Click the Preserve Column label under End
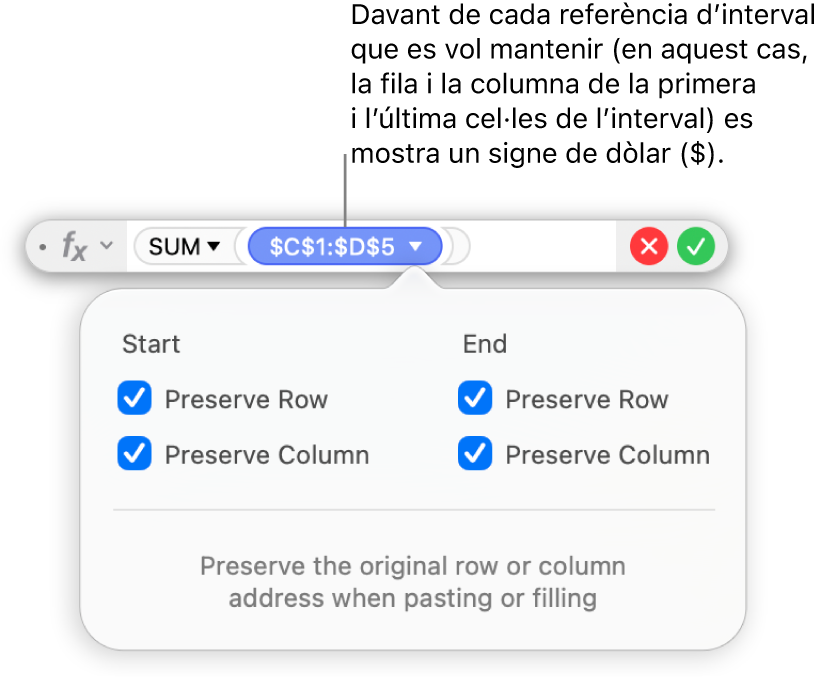Viewport: 830px width, 678px height. tap(607, 455)
